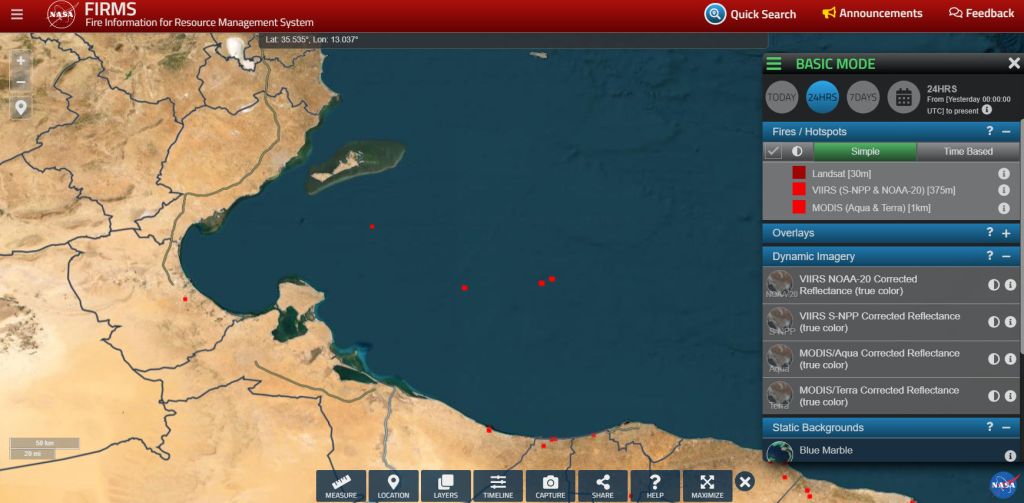Collapse the Dynamic Imagery section
Screen dimensions: 1024x503
pyautogui.click(x=1006, y=257)
